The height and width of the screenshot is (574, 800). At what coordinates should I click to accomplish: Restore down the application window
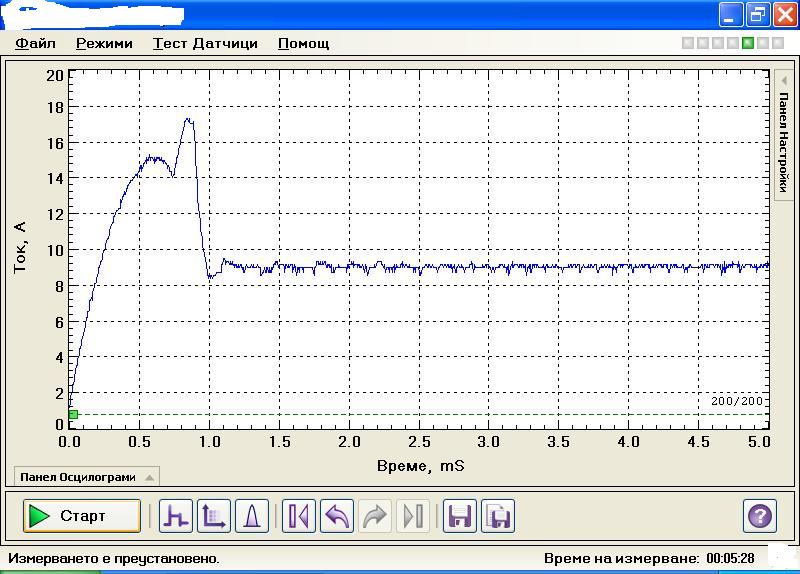click(x=758, y=14)
